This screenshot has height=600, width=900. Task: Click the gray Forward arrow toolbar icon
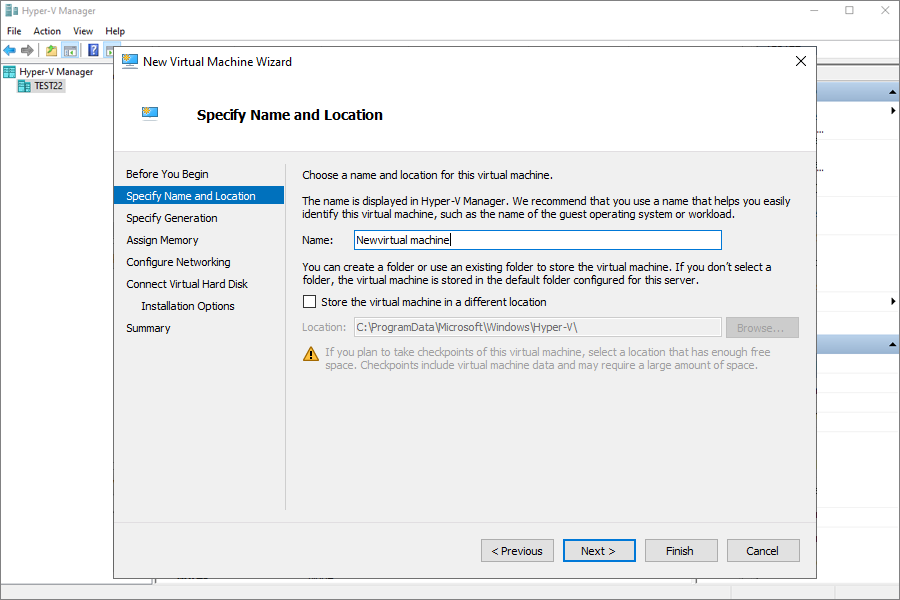coord(27,51)
